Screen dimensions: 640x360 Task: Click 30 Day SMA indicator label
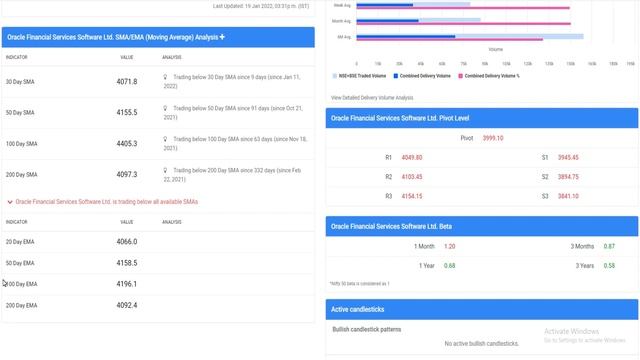(x=20, y=82)
